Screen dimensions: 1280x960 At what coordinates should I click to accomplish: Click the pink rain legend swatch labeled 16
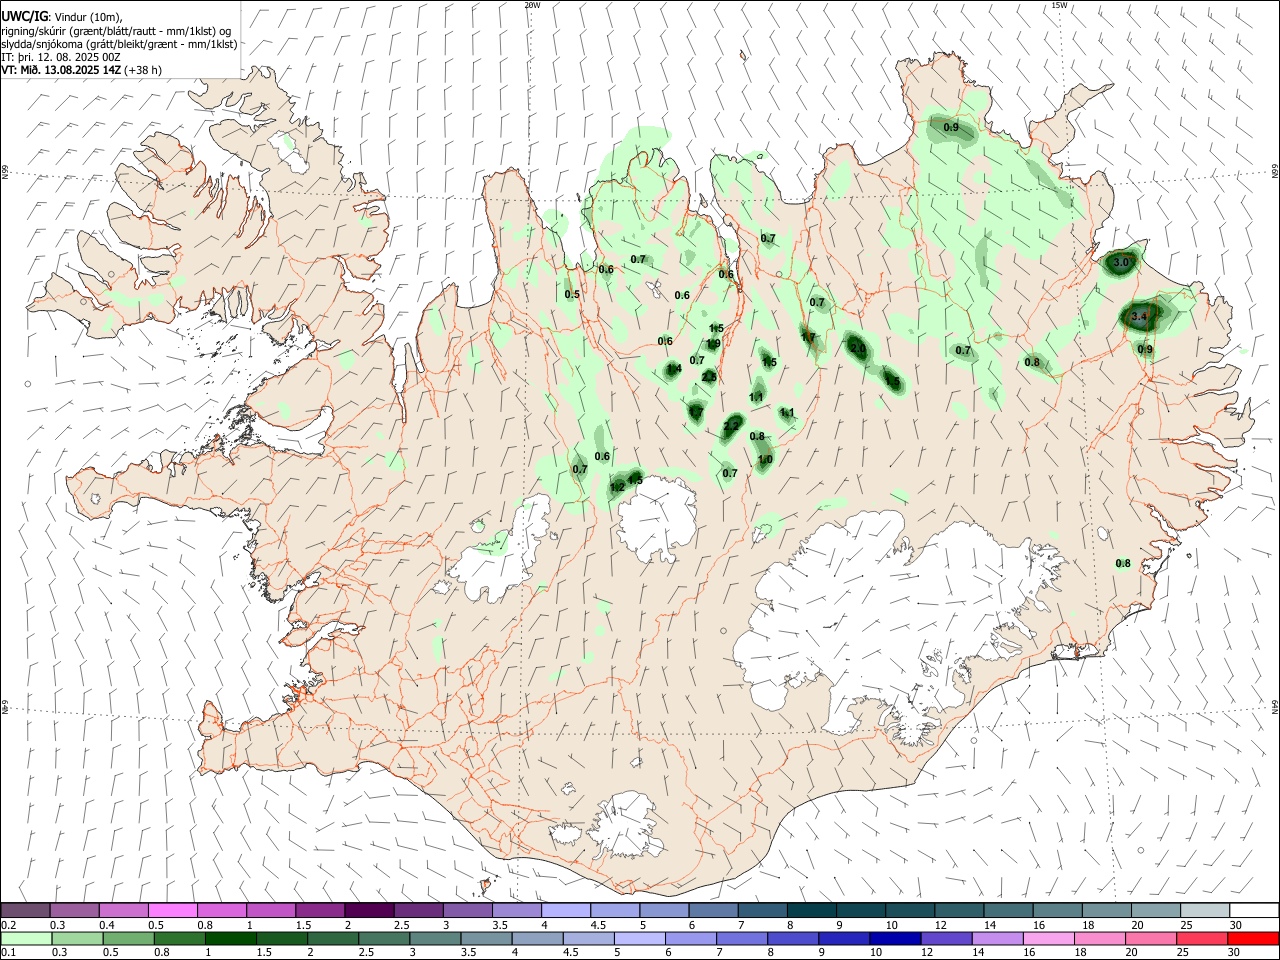[x=1050, y=938]
